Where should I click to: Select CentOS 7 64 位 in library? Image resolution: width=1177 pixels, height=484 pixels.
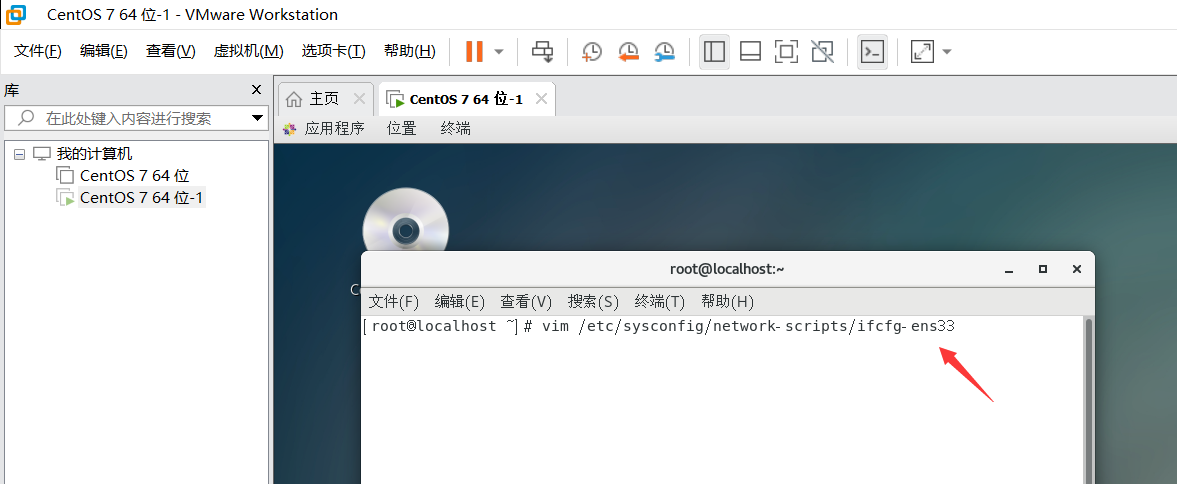pos(134,176)
